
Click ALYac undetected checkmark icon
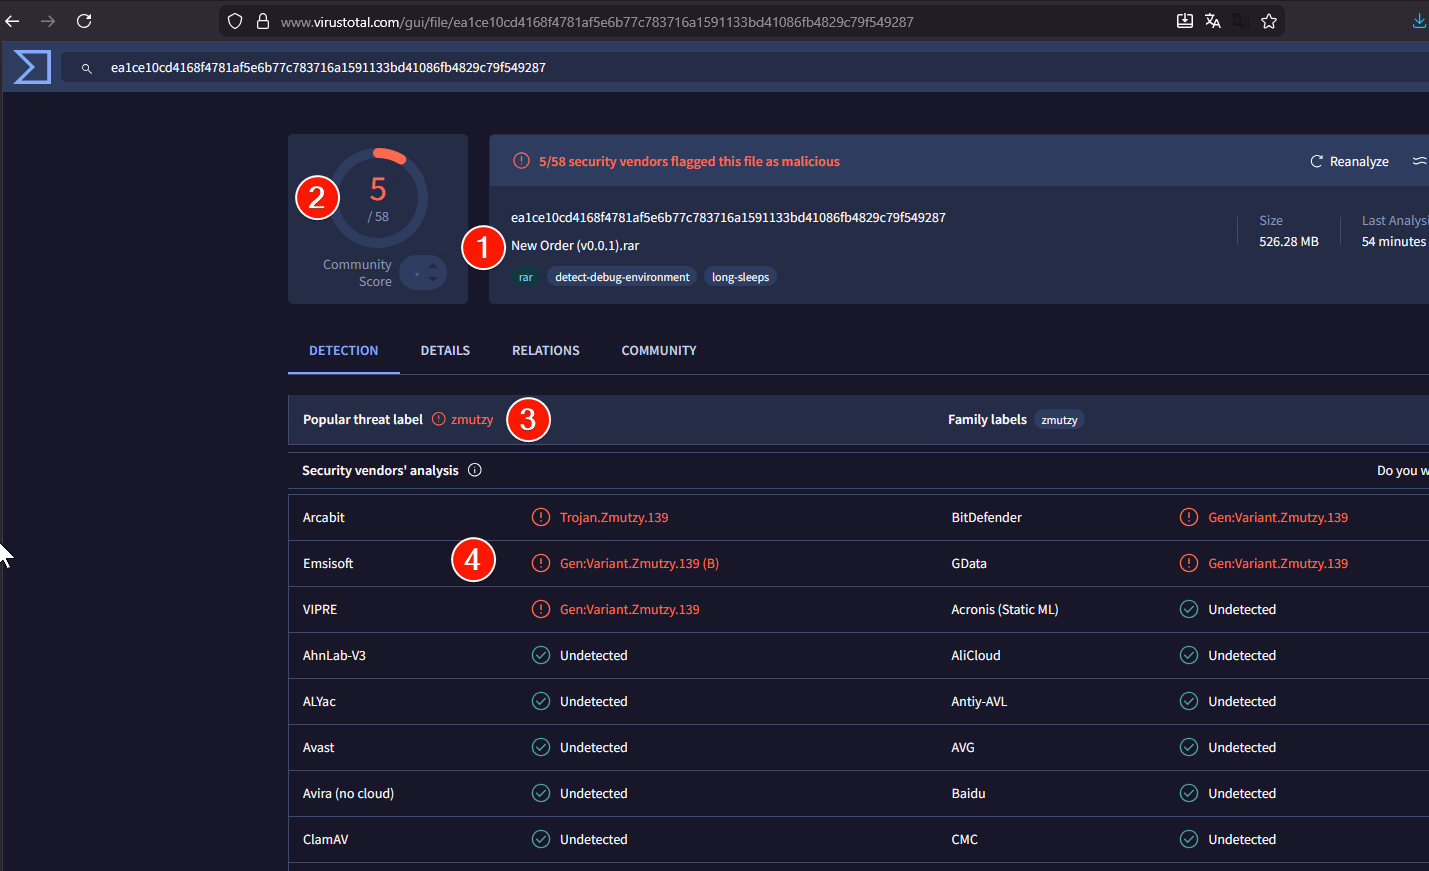pos(541,701)
